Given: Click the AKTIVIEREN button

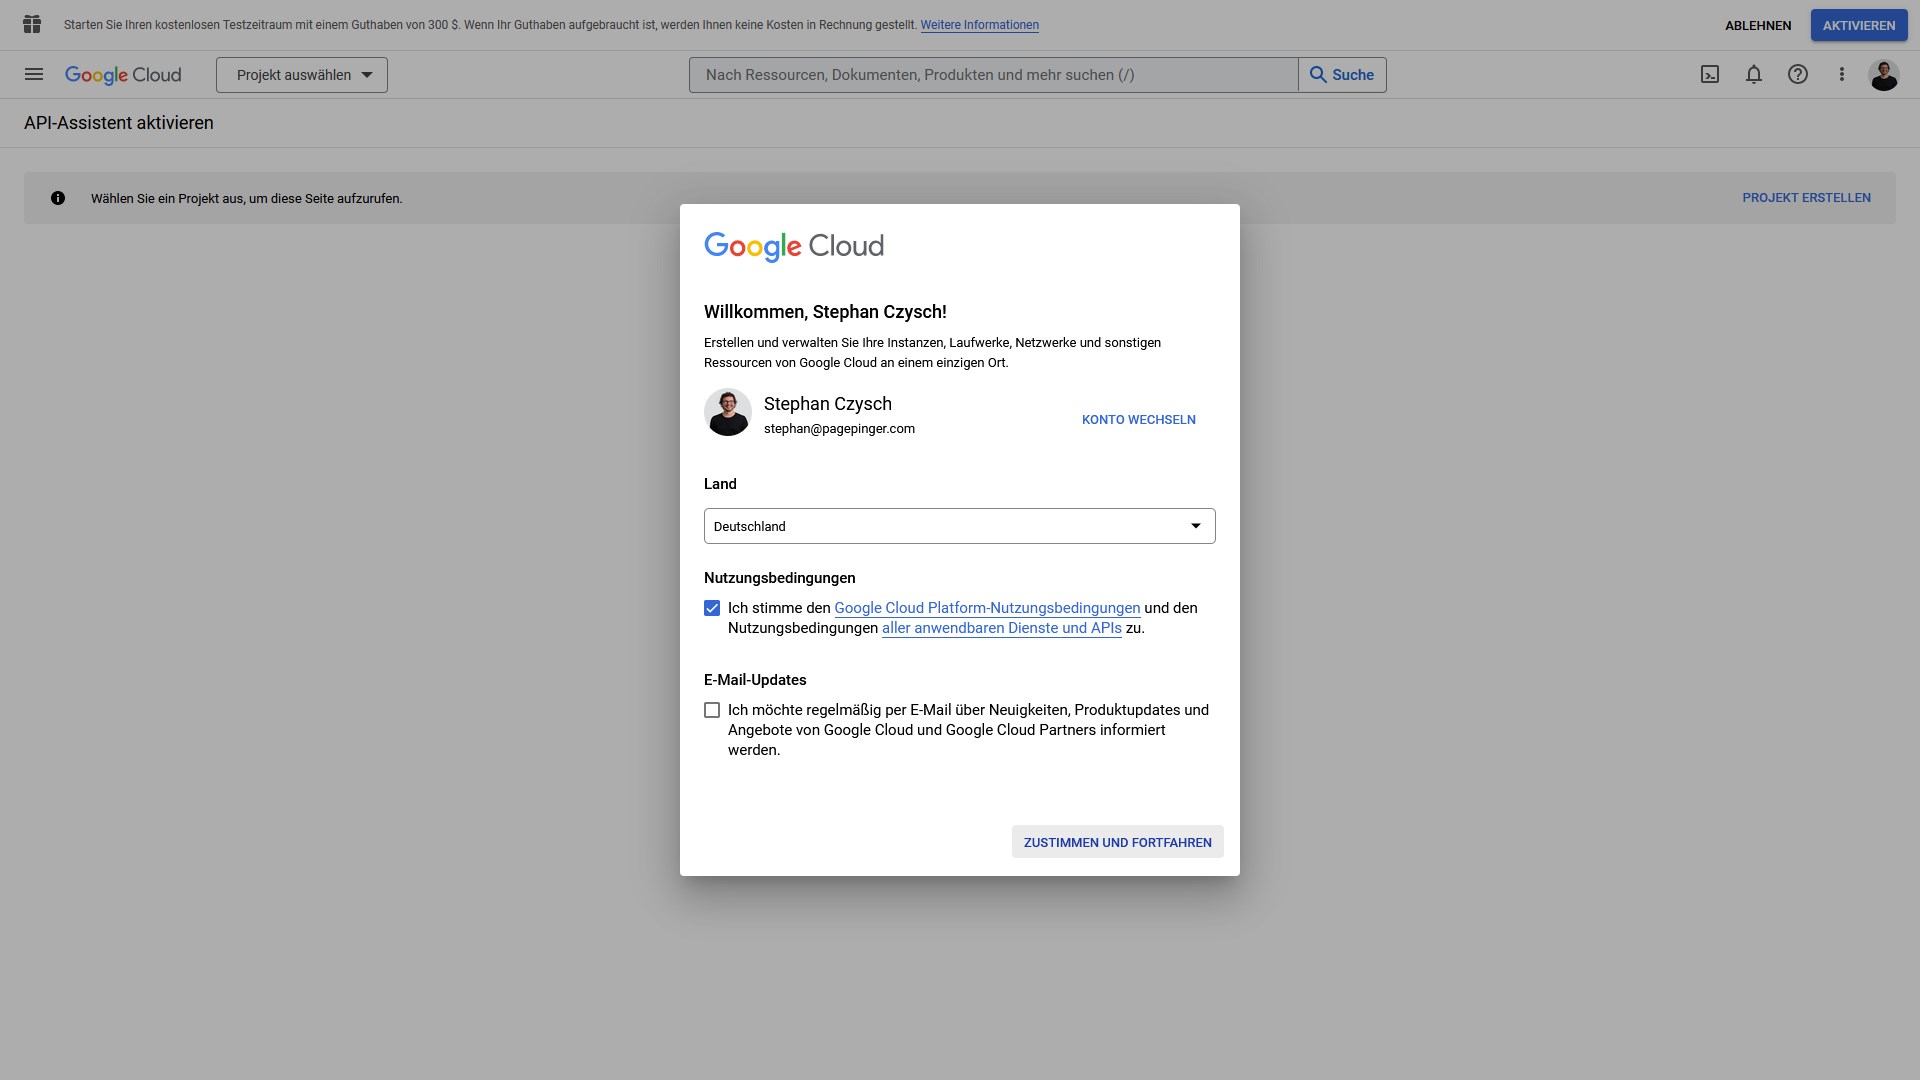Looking at the screenshot, I should tap(1859, 26).
